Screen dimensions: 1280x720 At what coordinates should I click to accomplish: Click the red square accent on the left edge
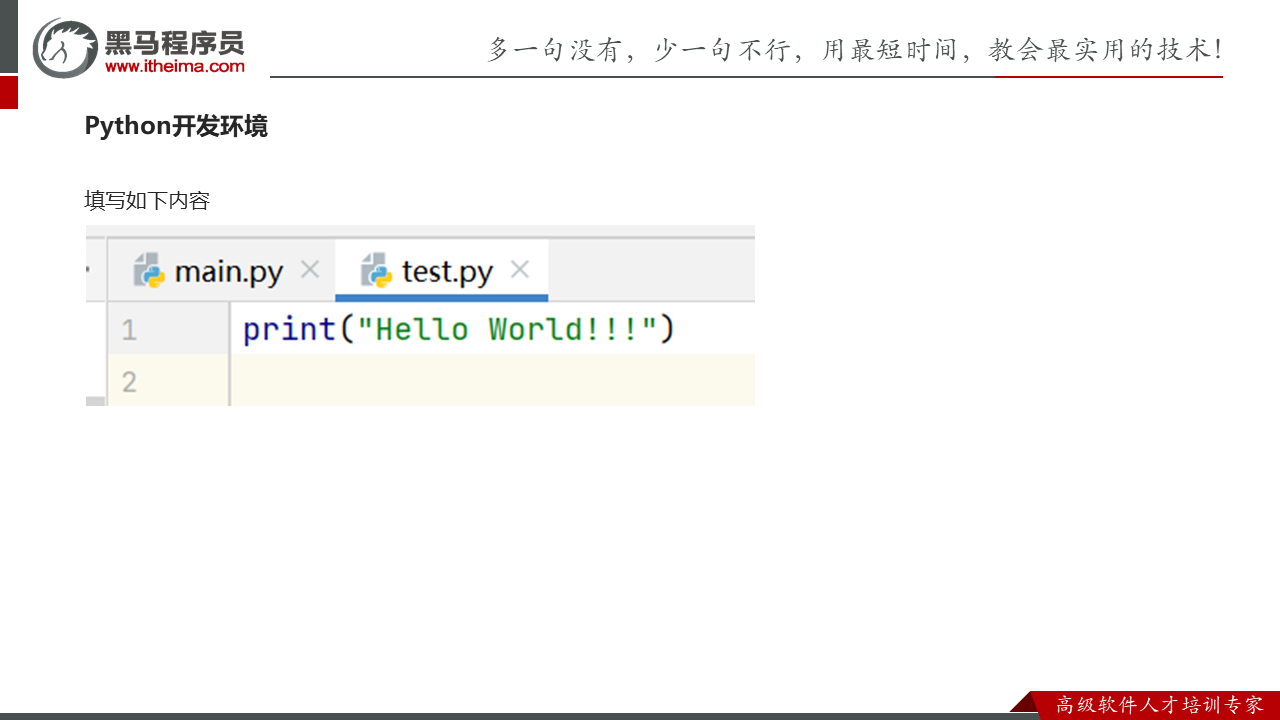point(8,92)
